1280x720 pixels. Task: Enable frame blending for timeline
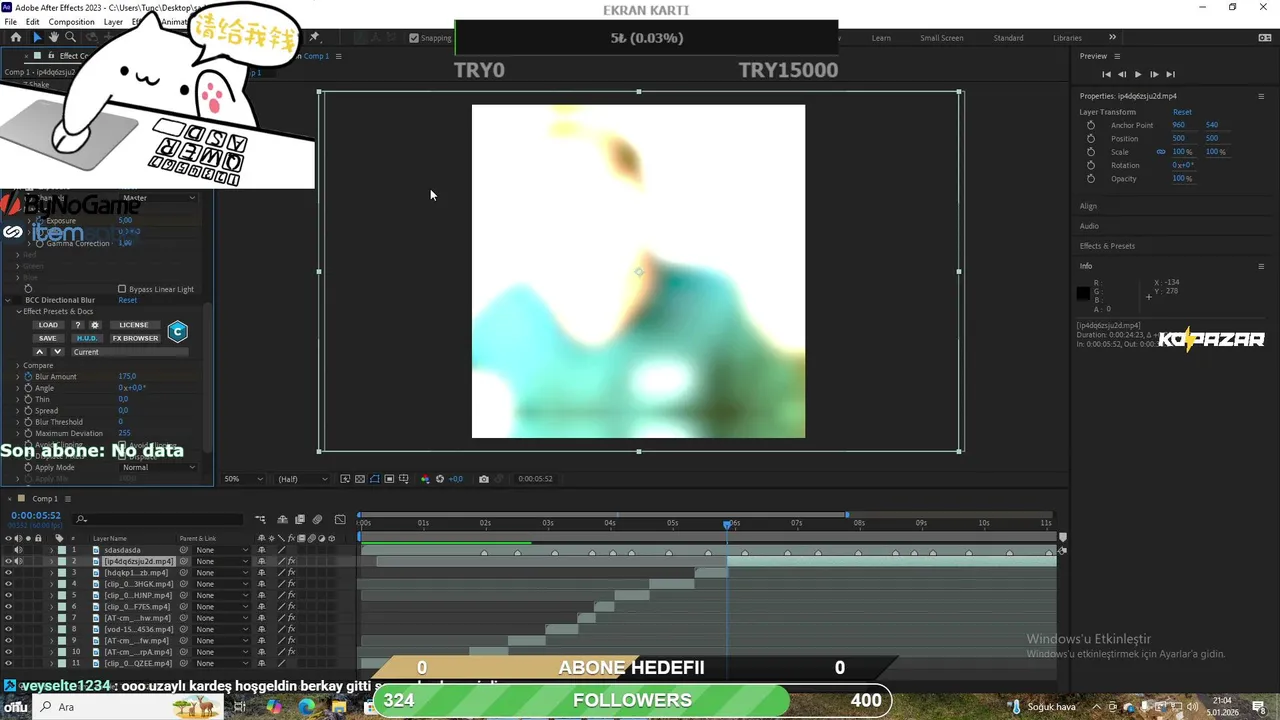pos(299,520)
